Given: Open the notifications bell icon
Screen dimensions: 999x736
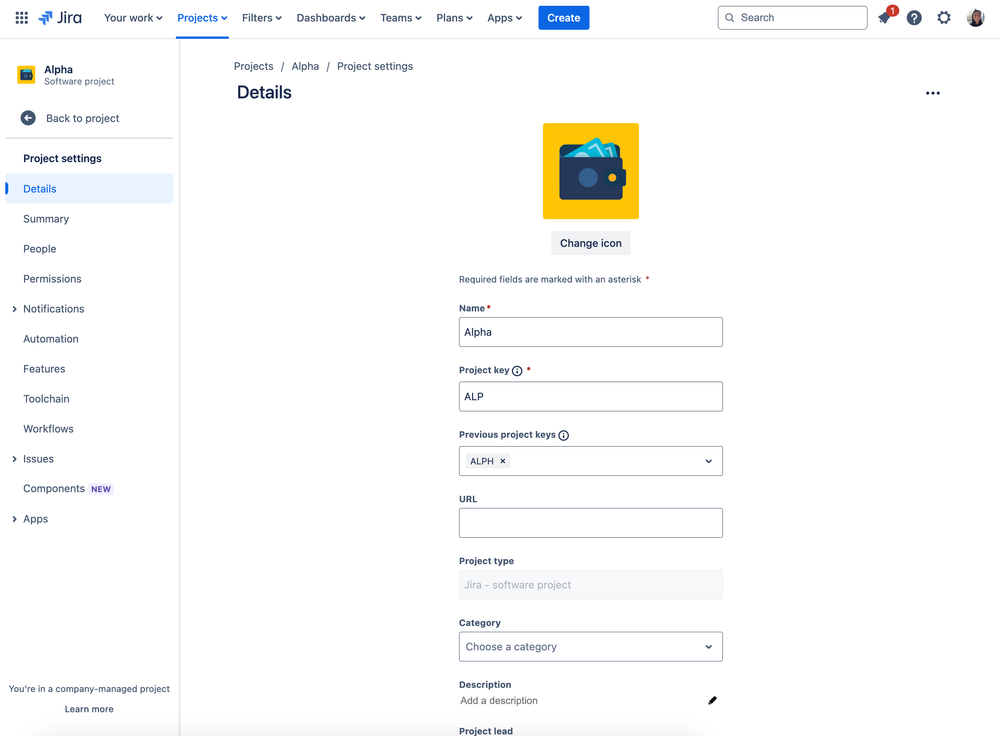Looking at the screenshot, I should [x=884, y=18].
